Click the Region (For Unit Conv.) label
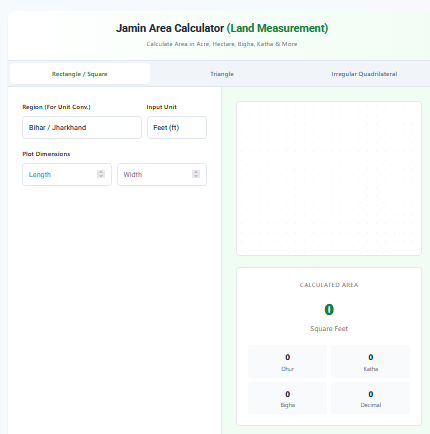This screenshot has height=434, width=430. (56, 107)
